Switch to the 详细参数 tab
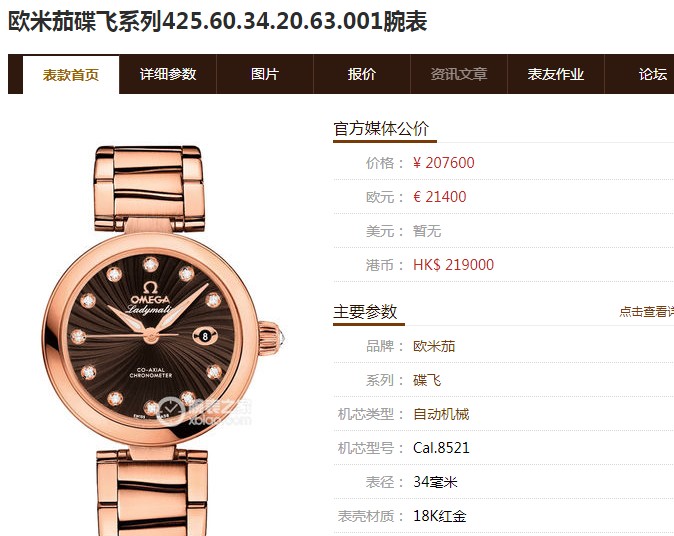 [x=168, y=74]
